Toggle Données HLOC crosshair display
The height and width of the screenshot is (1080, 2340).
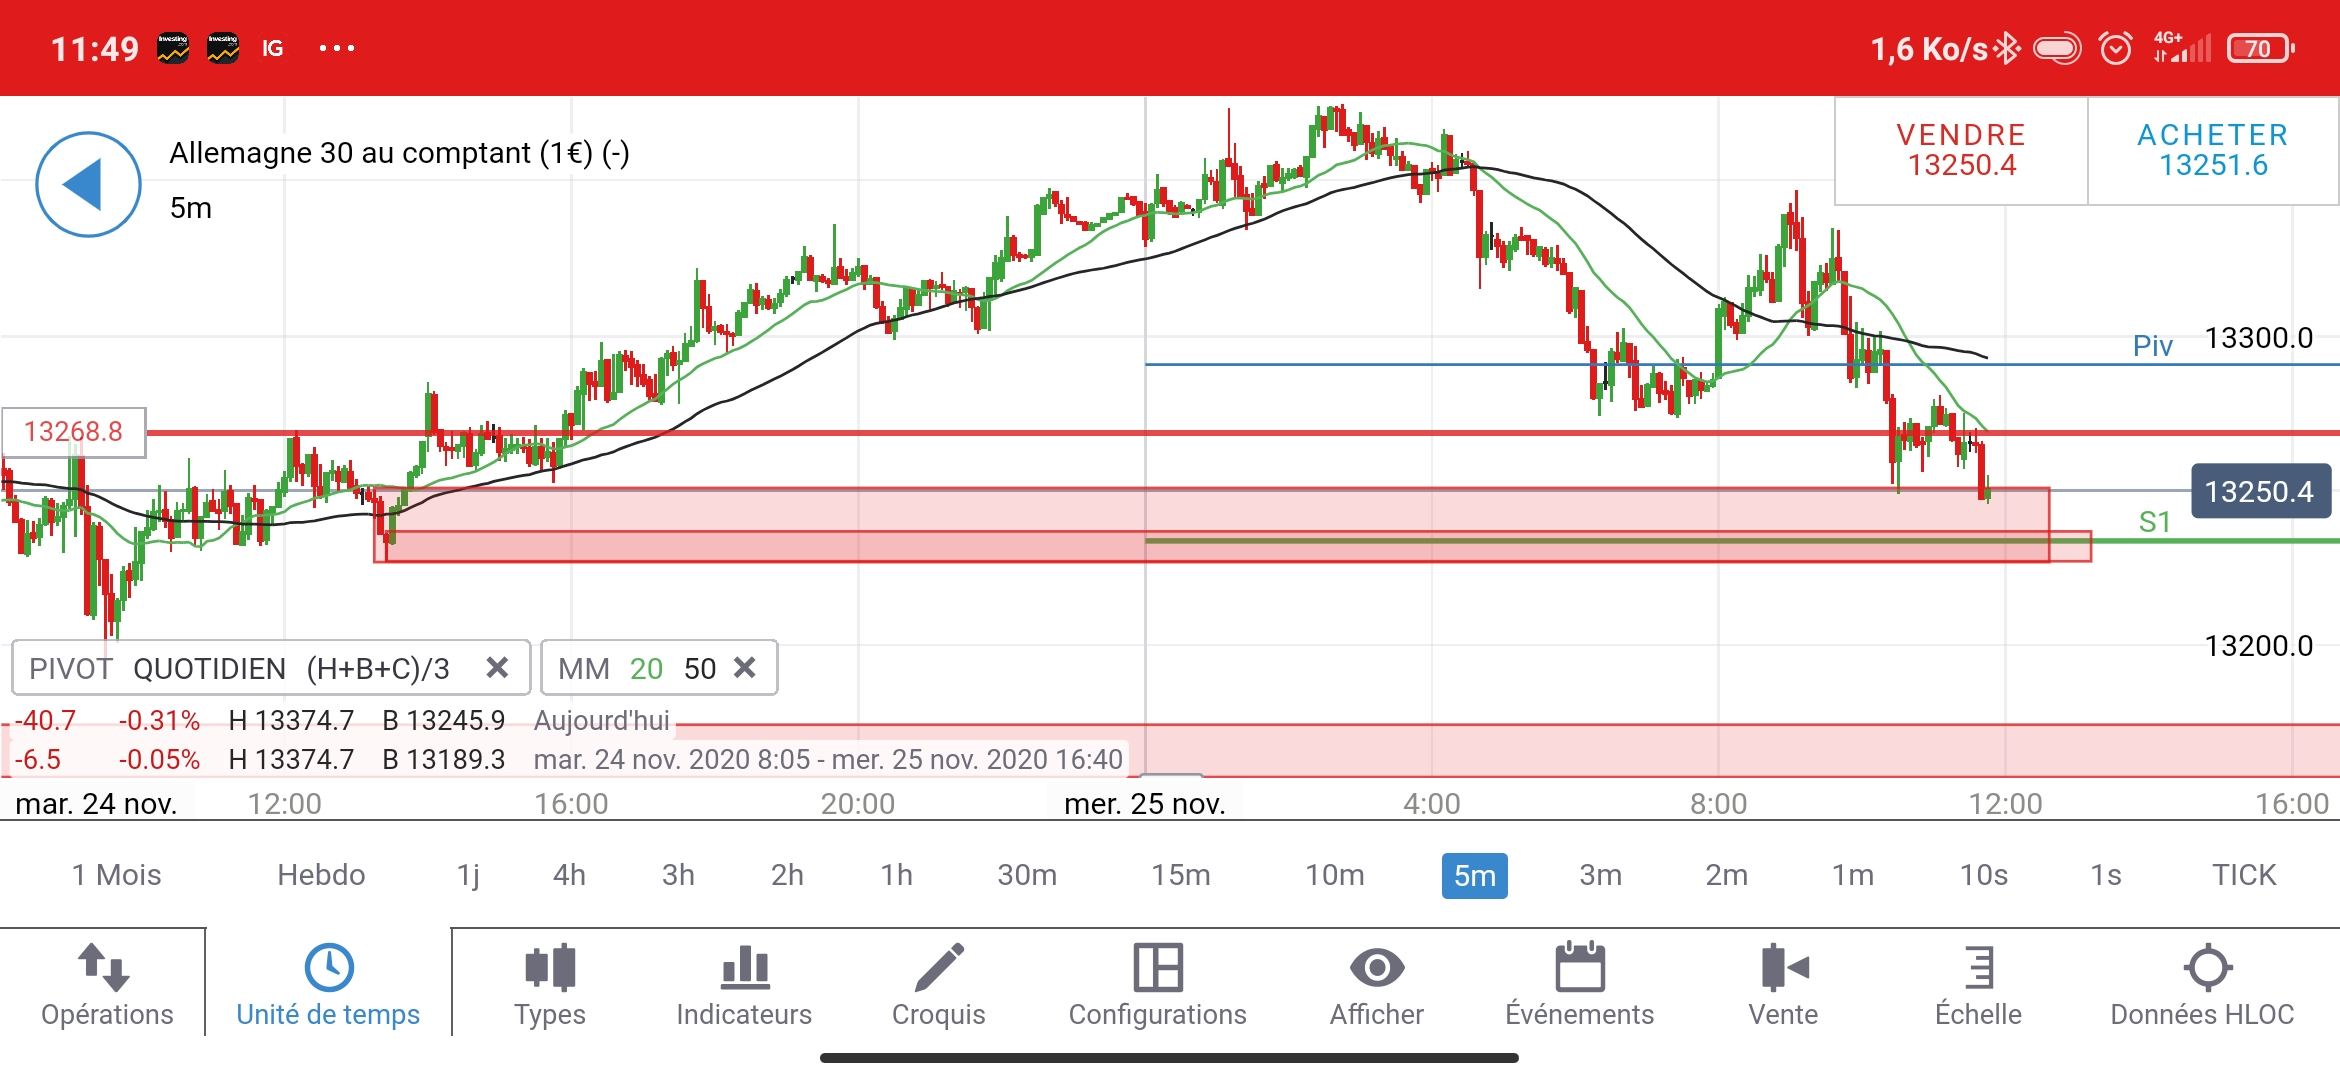point(2207,968)
